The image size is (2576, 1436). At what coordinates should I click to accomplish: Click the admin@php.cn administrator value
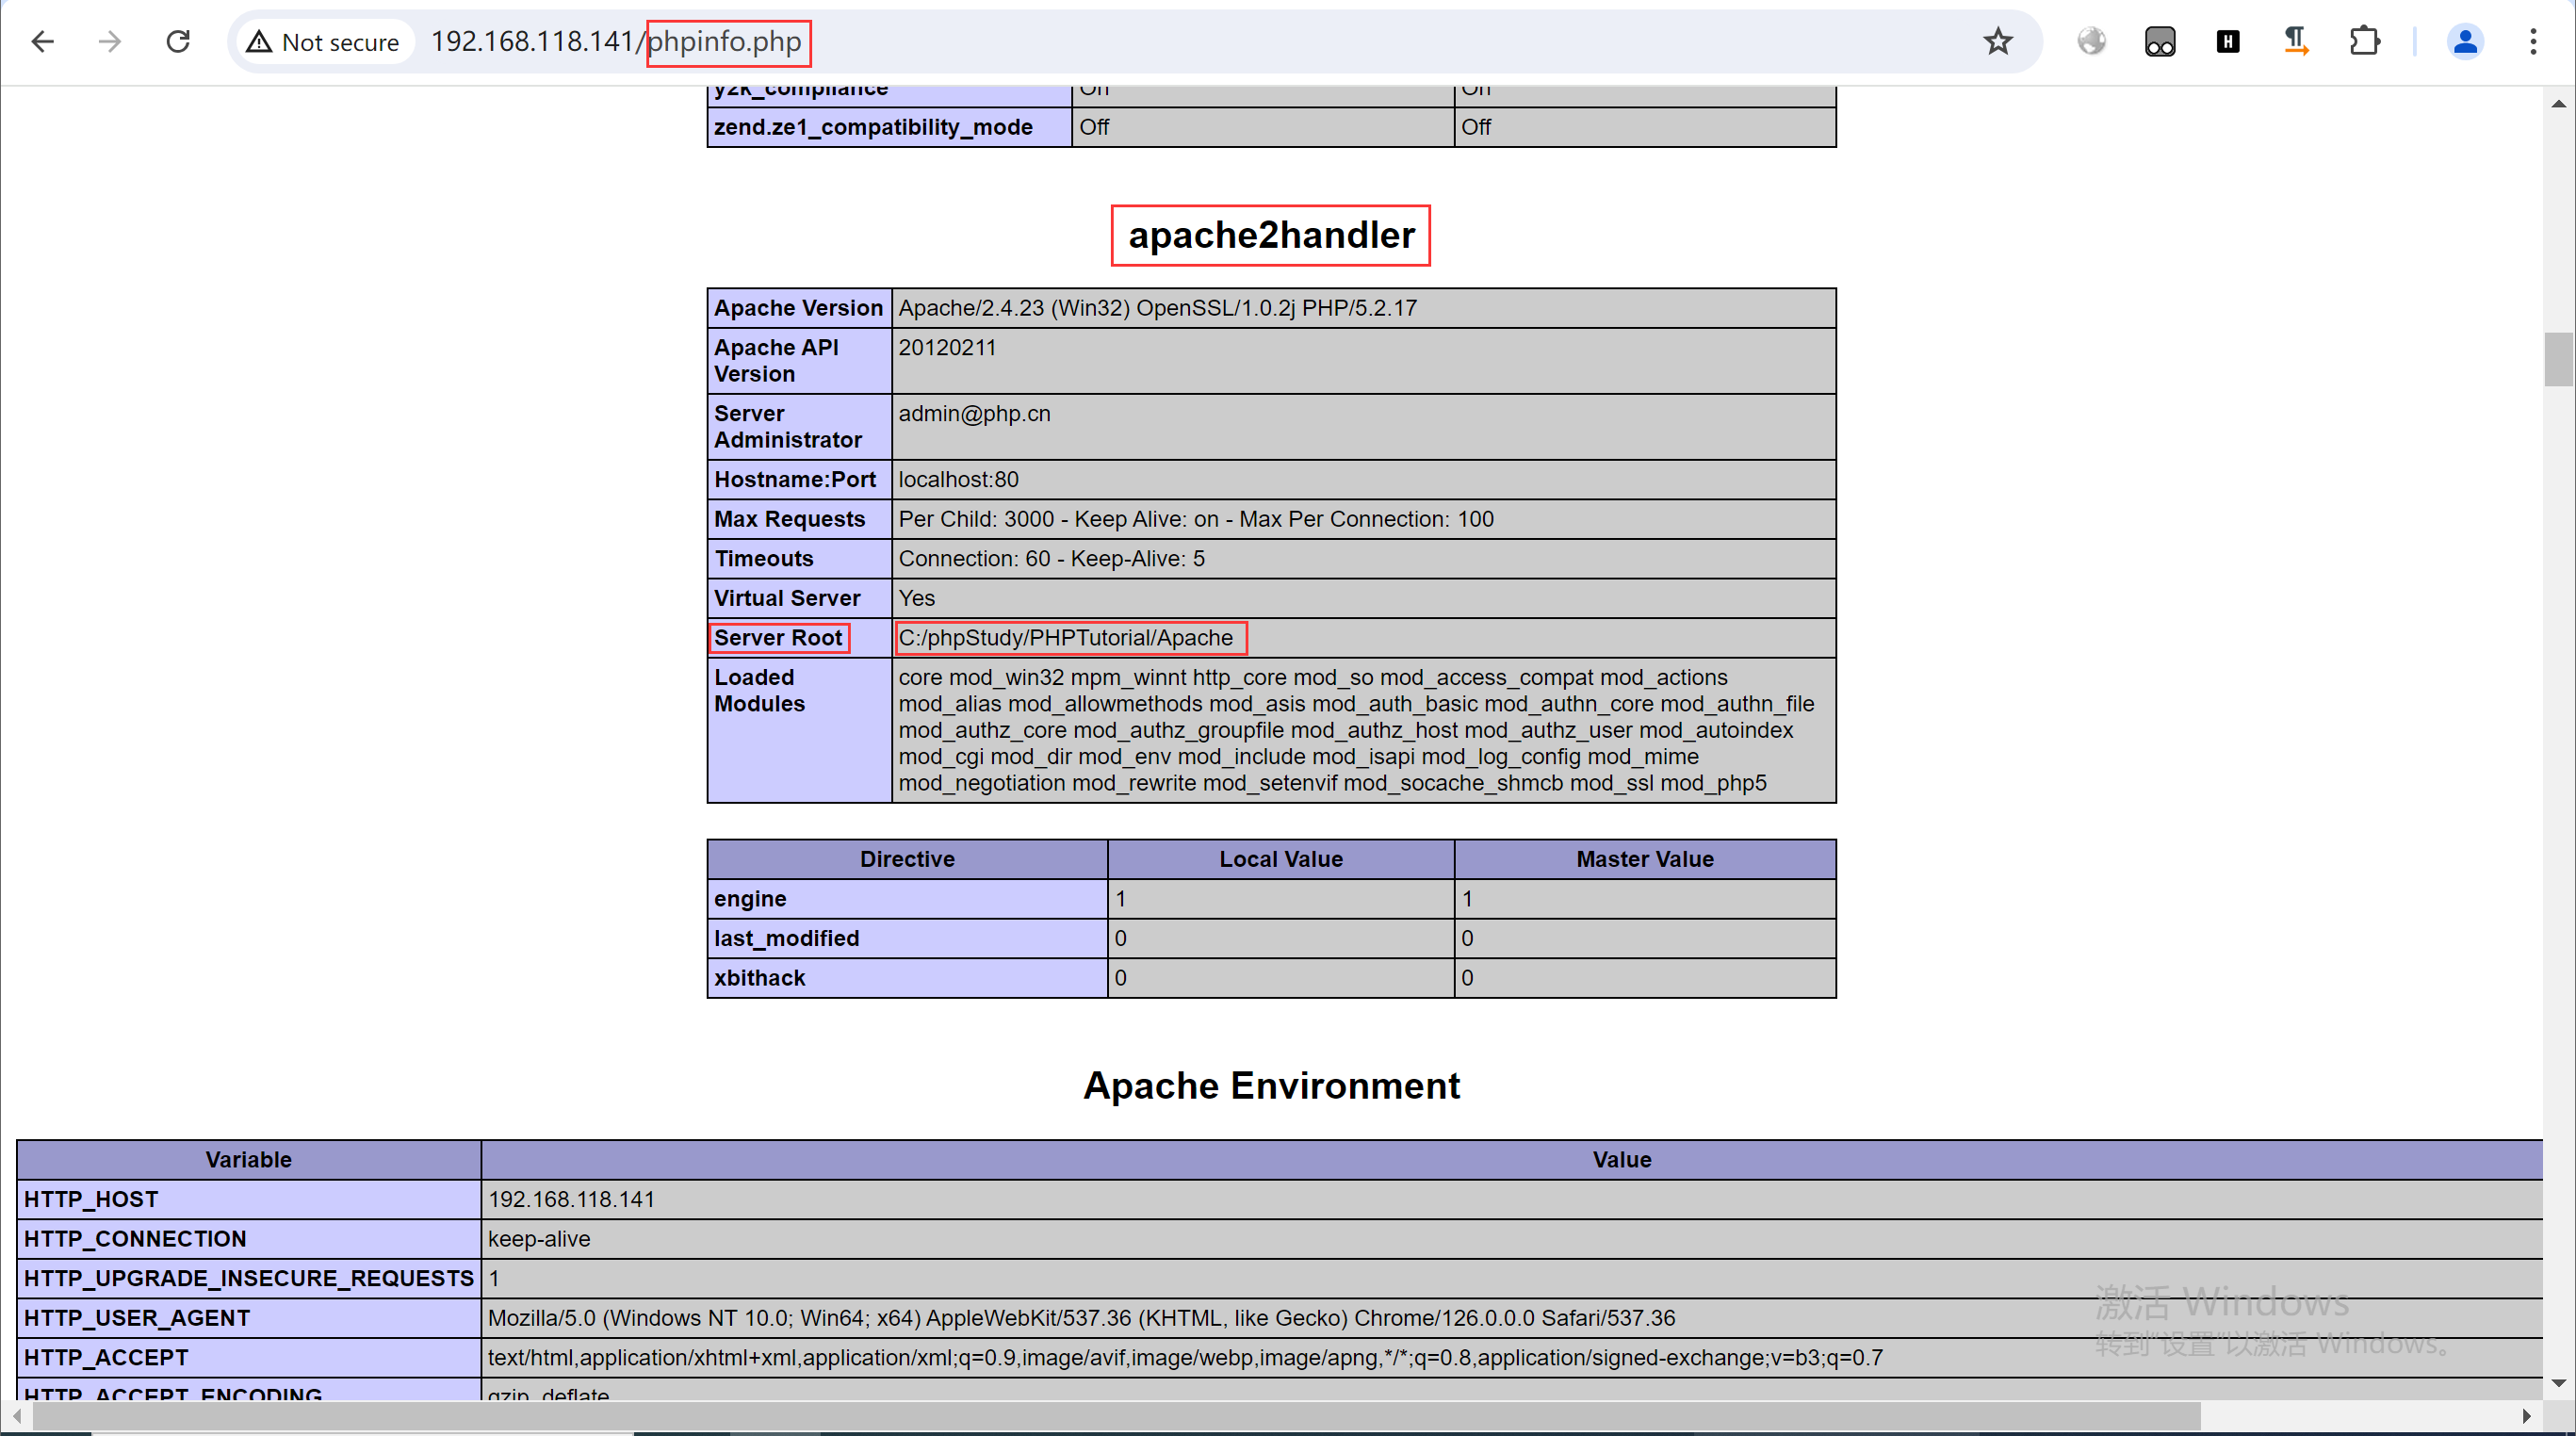point(974,413)
